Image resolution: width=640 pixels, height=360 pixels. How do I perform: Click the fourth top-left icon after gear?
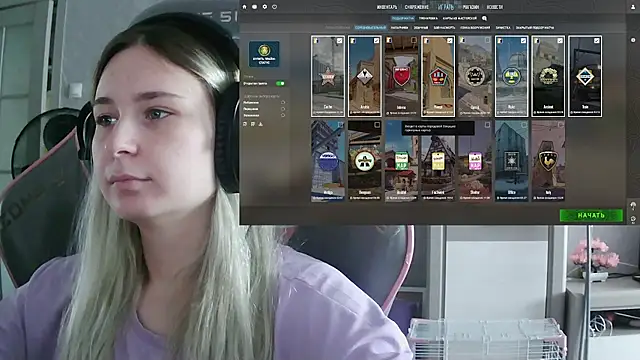point(274,7)
